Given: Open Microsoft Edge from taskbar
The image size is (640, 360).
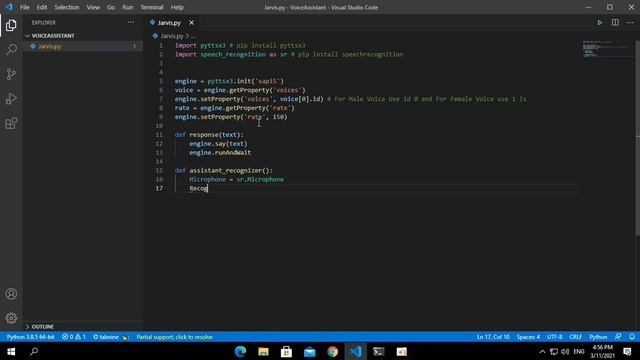Looking at the screenshot, I should [x=240, y=351].
